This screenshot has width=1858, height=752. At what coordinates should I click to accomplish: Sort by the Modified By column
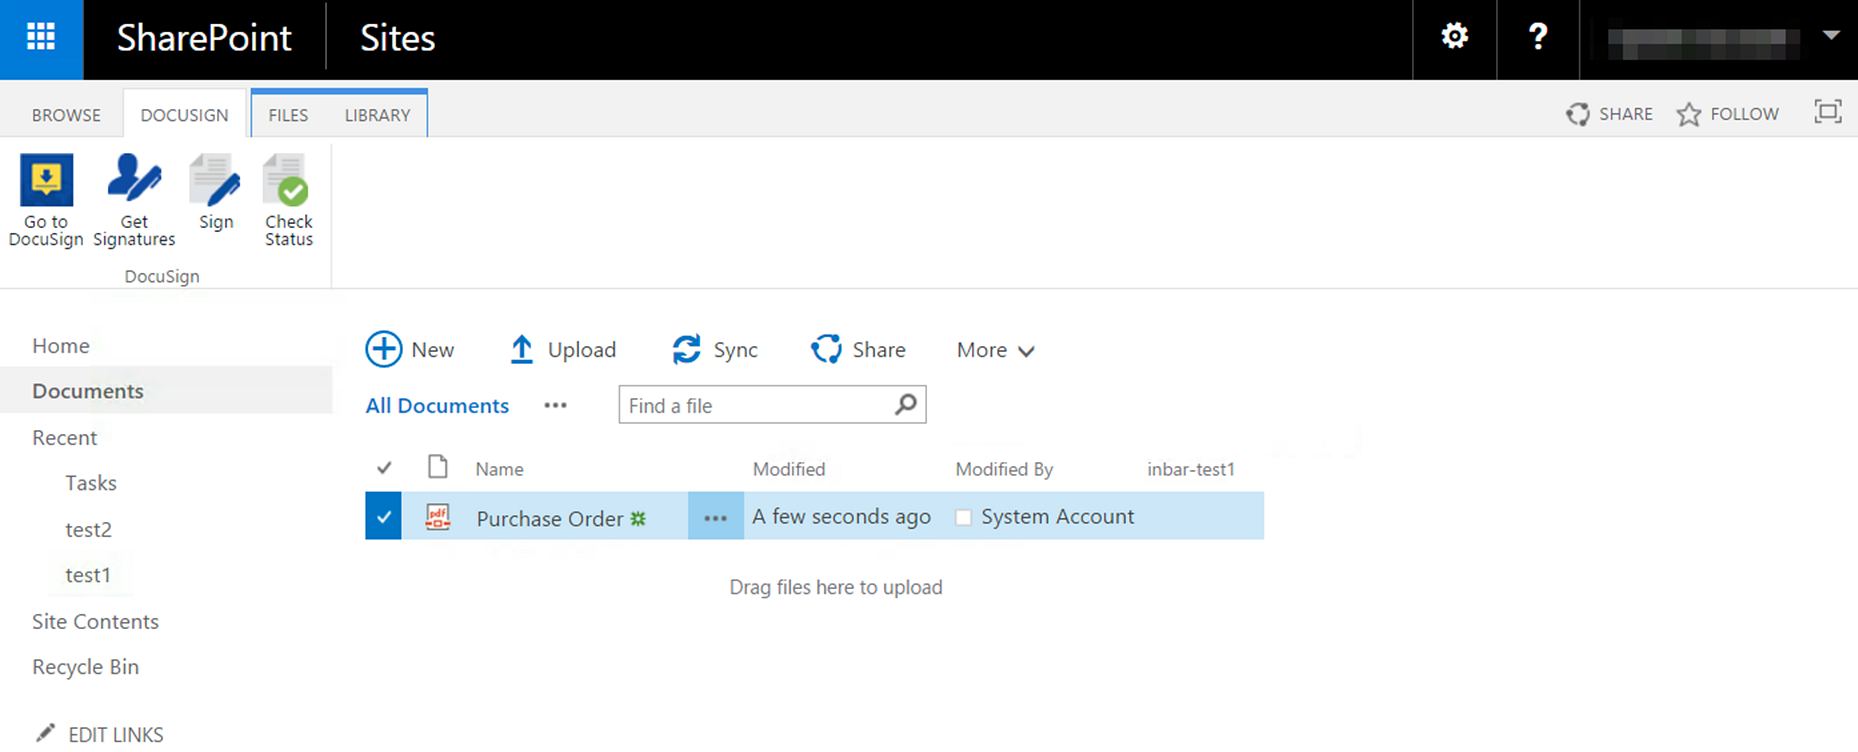click(x=1004, y=469)
